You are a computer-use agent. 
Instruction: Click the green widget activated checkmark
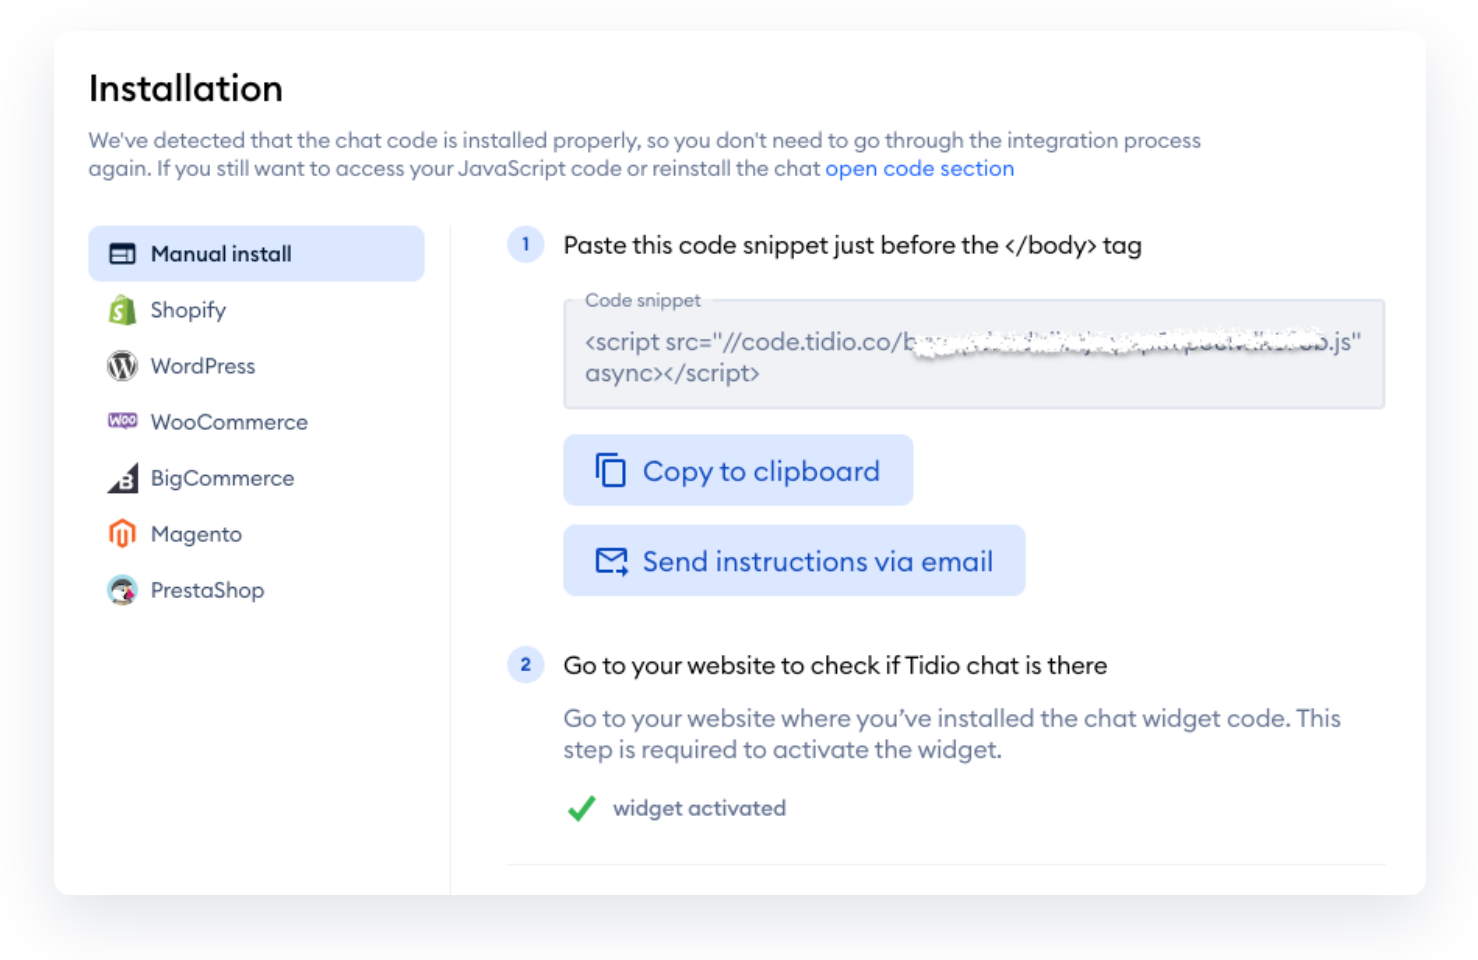point(581,808)
